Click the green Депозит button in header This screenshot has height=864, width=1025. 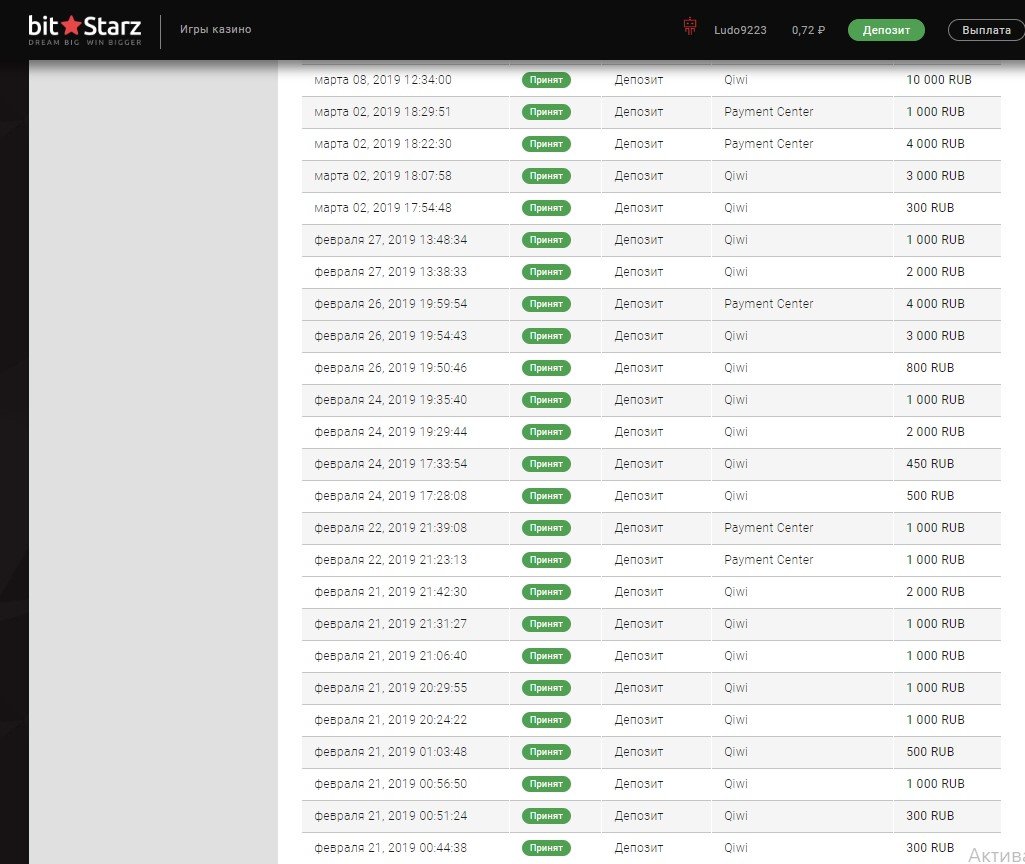coord(886,30)
